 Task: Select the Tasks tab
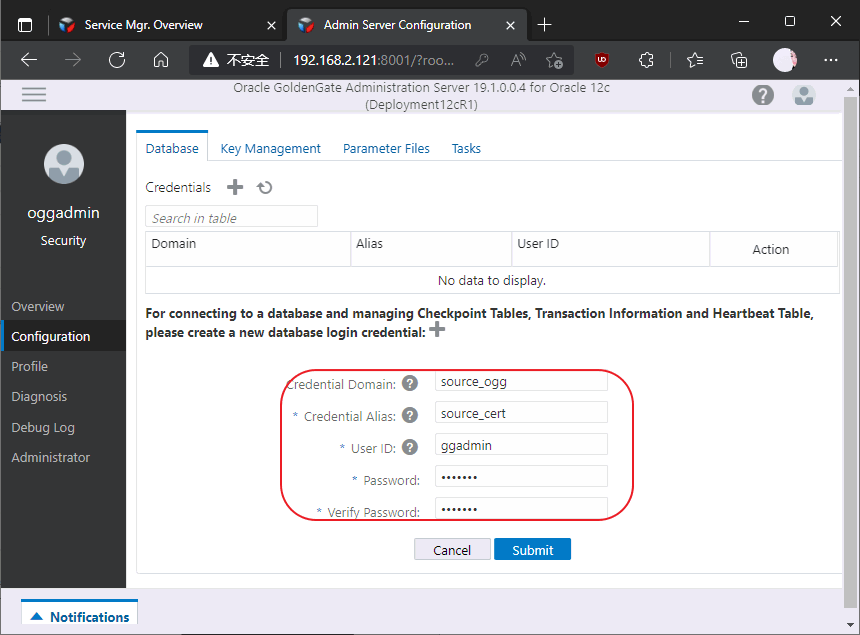pos(466,148)
